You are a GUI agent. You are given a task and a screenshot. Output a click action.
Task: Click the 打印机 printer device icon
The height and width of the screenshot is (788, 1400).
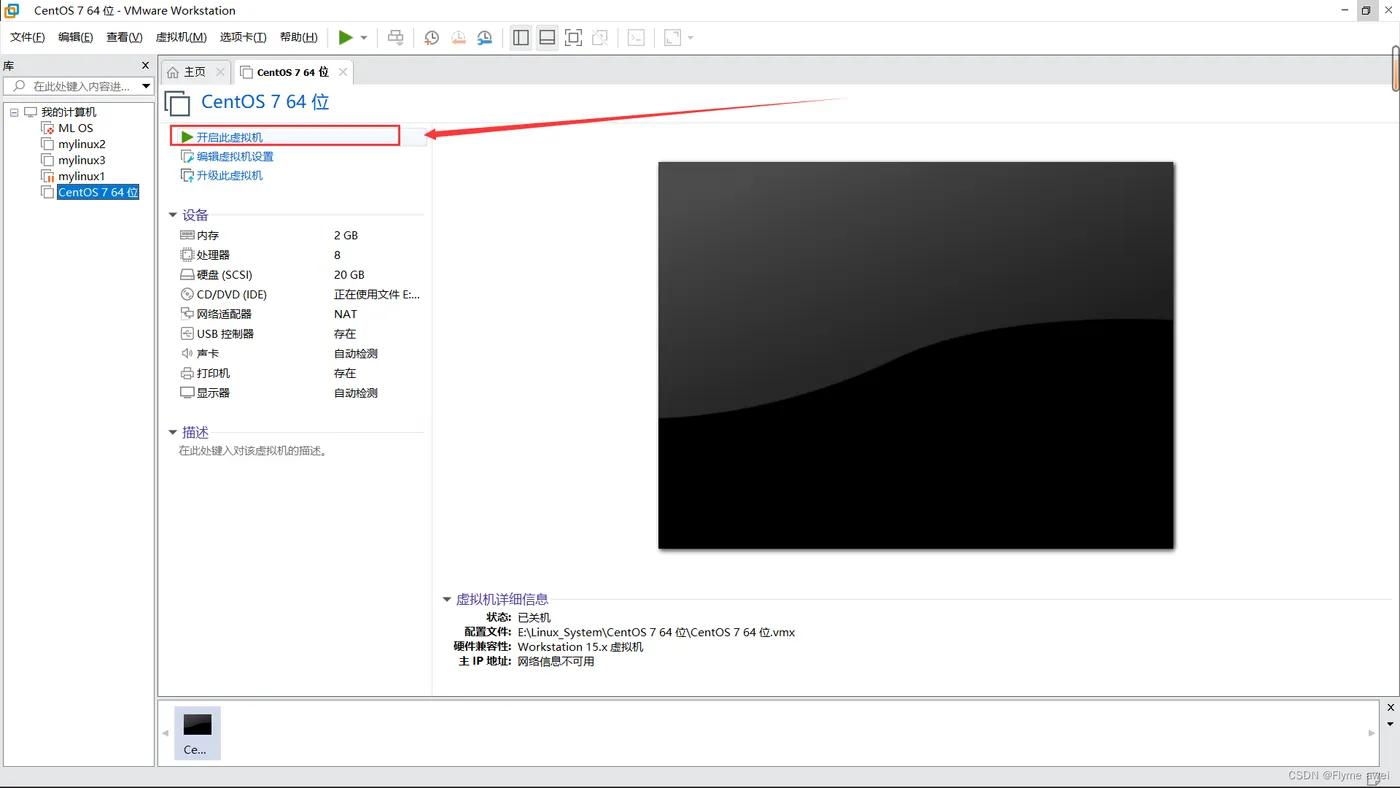(x=187, y=373)
